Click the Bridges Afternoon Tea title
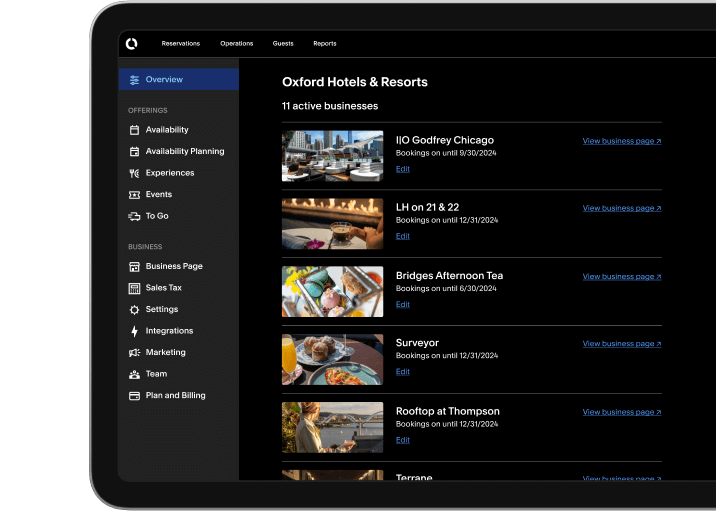The width and height of the screenshot is (716, 520). (x=449, y=276)
